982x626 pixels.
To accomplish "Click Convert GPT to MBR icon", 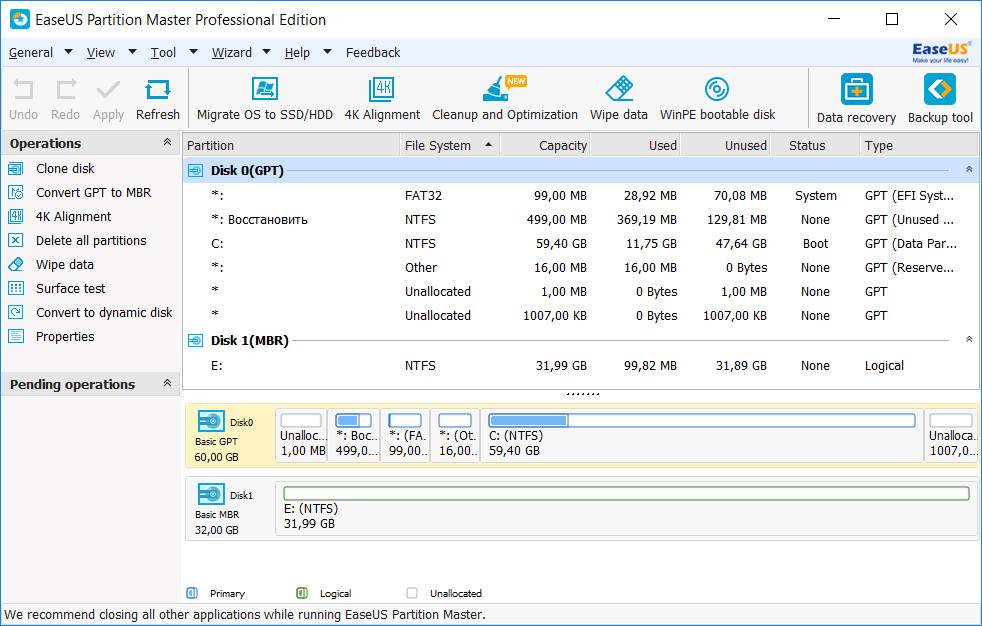I will click(x=16, y=192).
